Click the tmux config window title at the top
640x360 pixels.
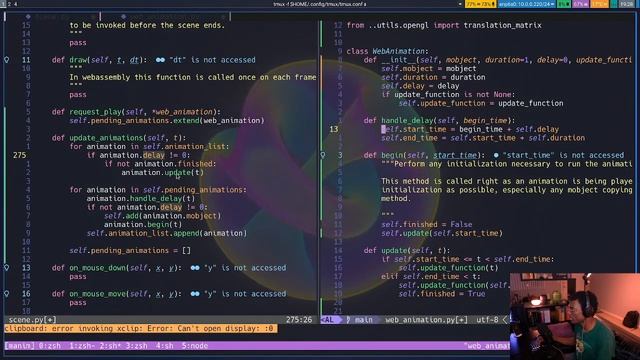[320, 4]
